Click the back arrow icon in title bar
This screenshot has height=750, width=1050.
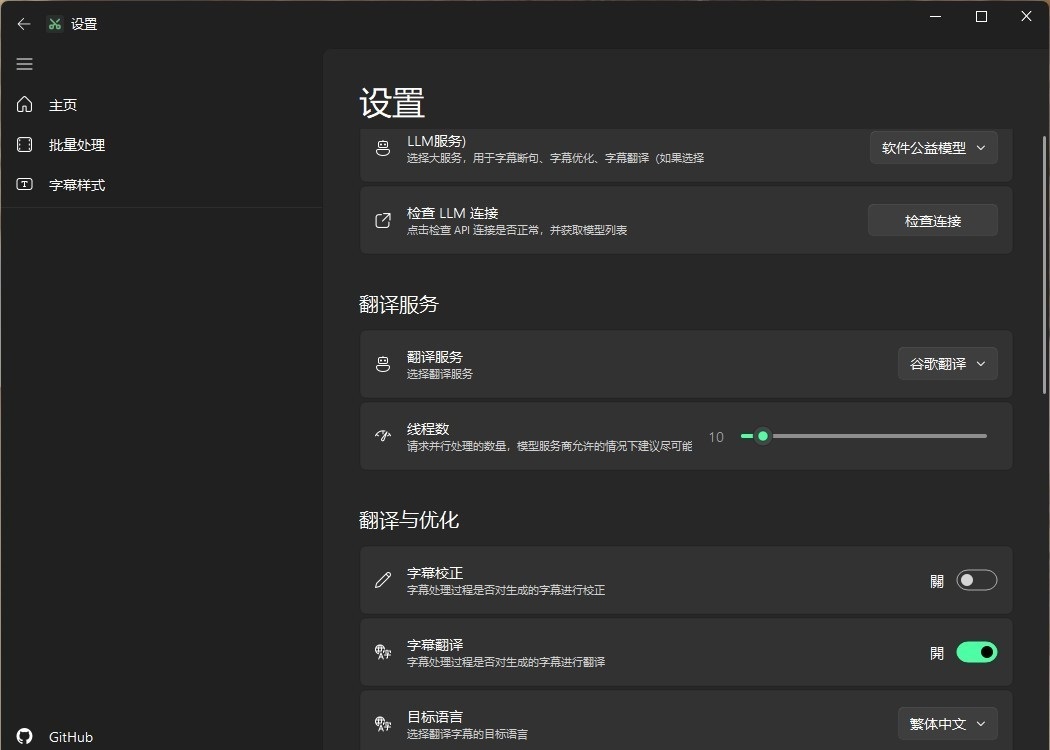point(24,24)
